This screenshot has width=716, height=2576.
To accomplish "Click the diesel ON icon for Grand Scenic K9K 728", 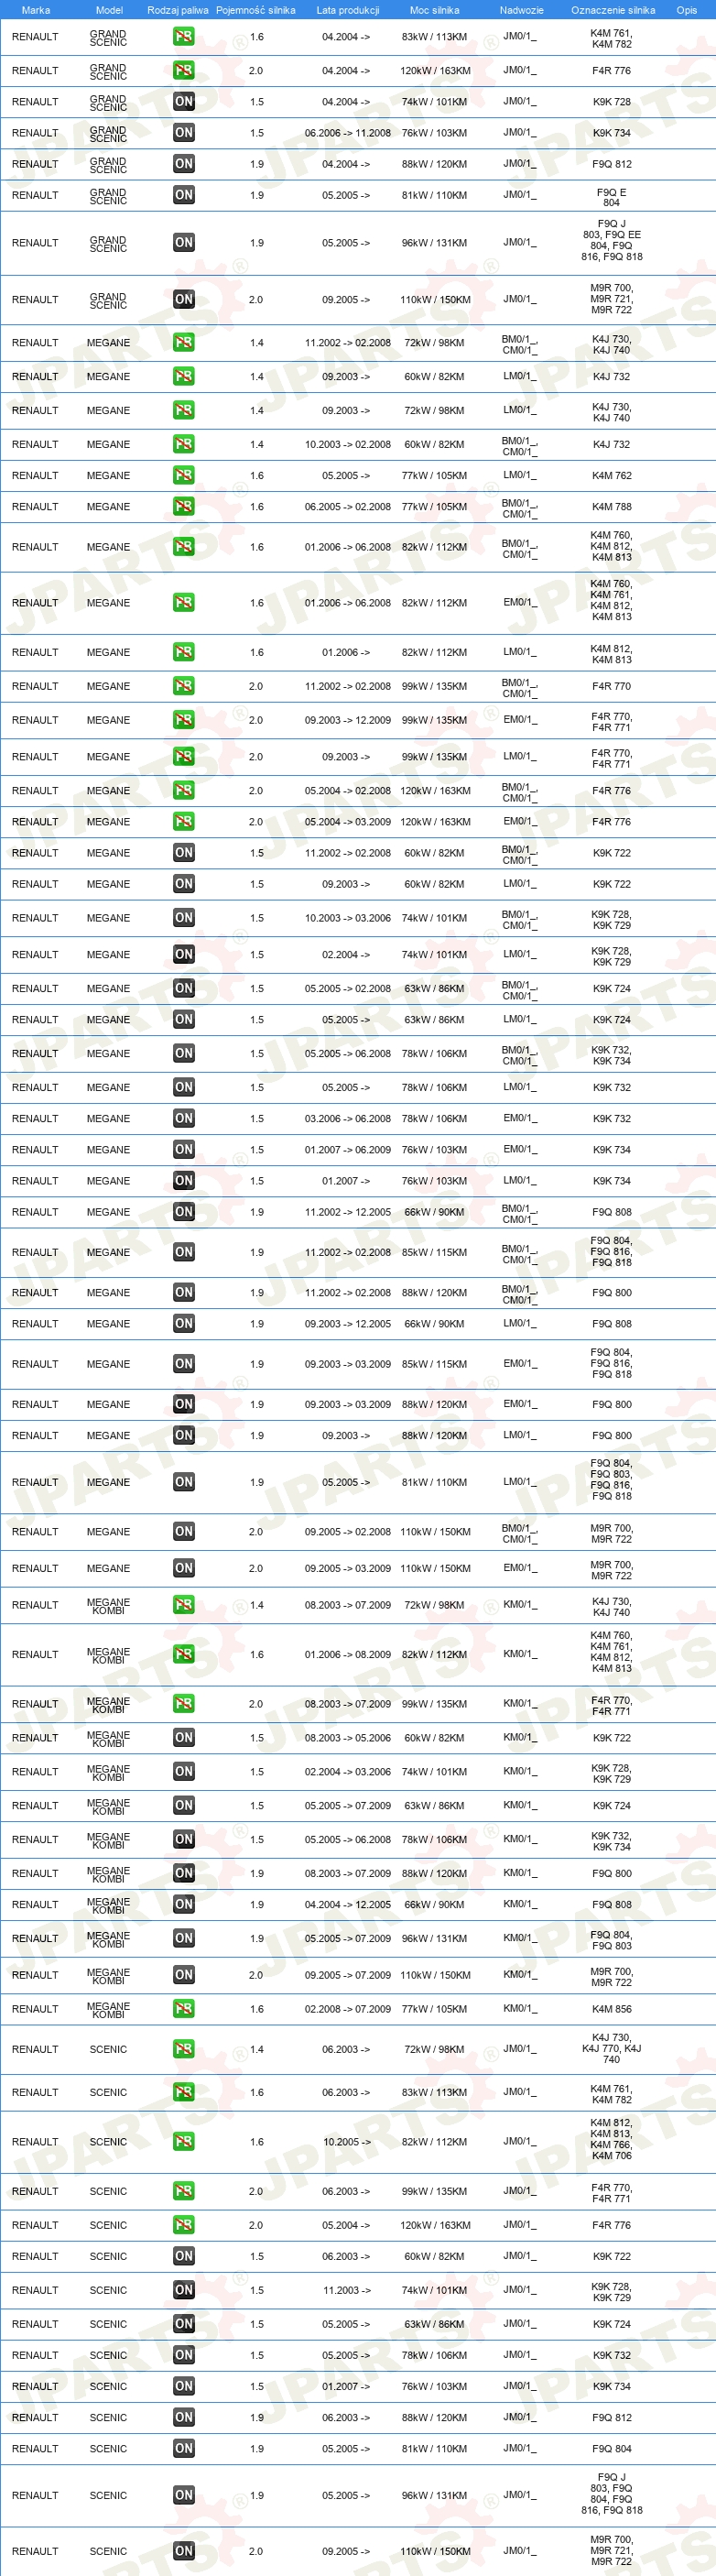I will tap(184, 102).
